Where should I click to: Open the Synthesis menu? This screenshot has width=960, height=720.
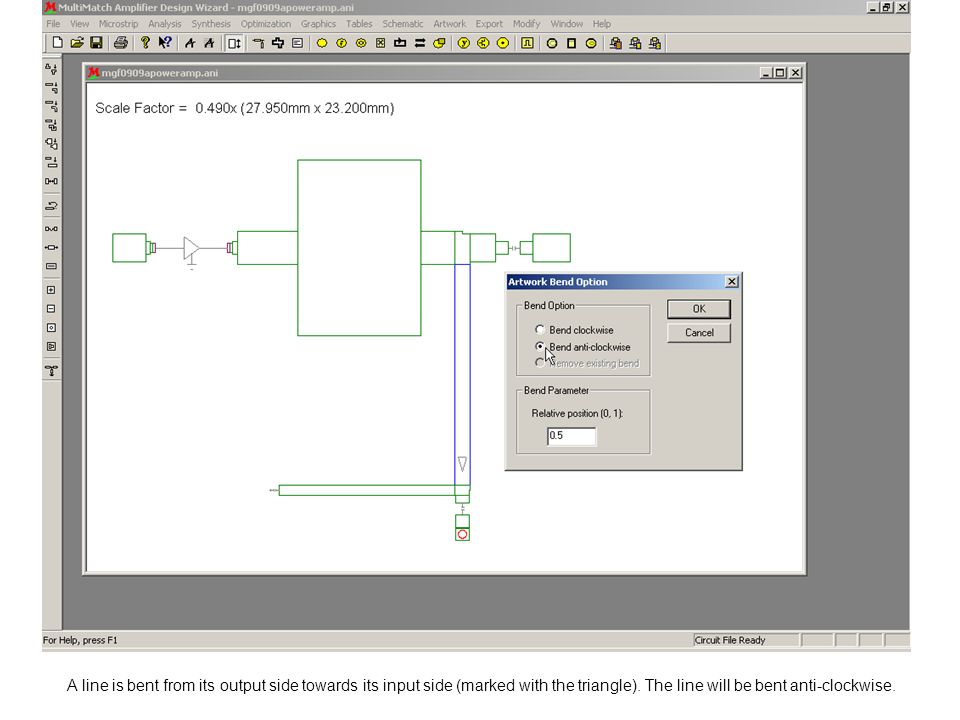[x=211, y=24]
